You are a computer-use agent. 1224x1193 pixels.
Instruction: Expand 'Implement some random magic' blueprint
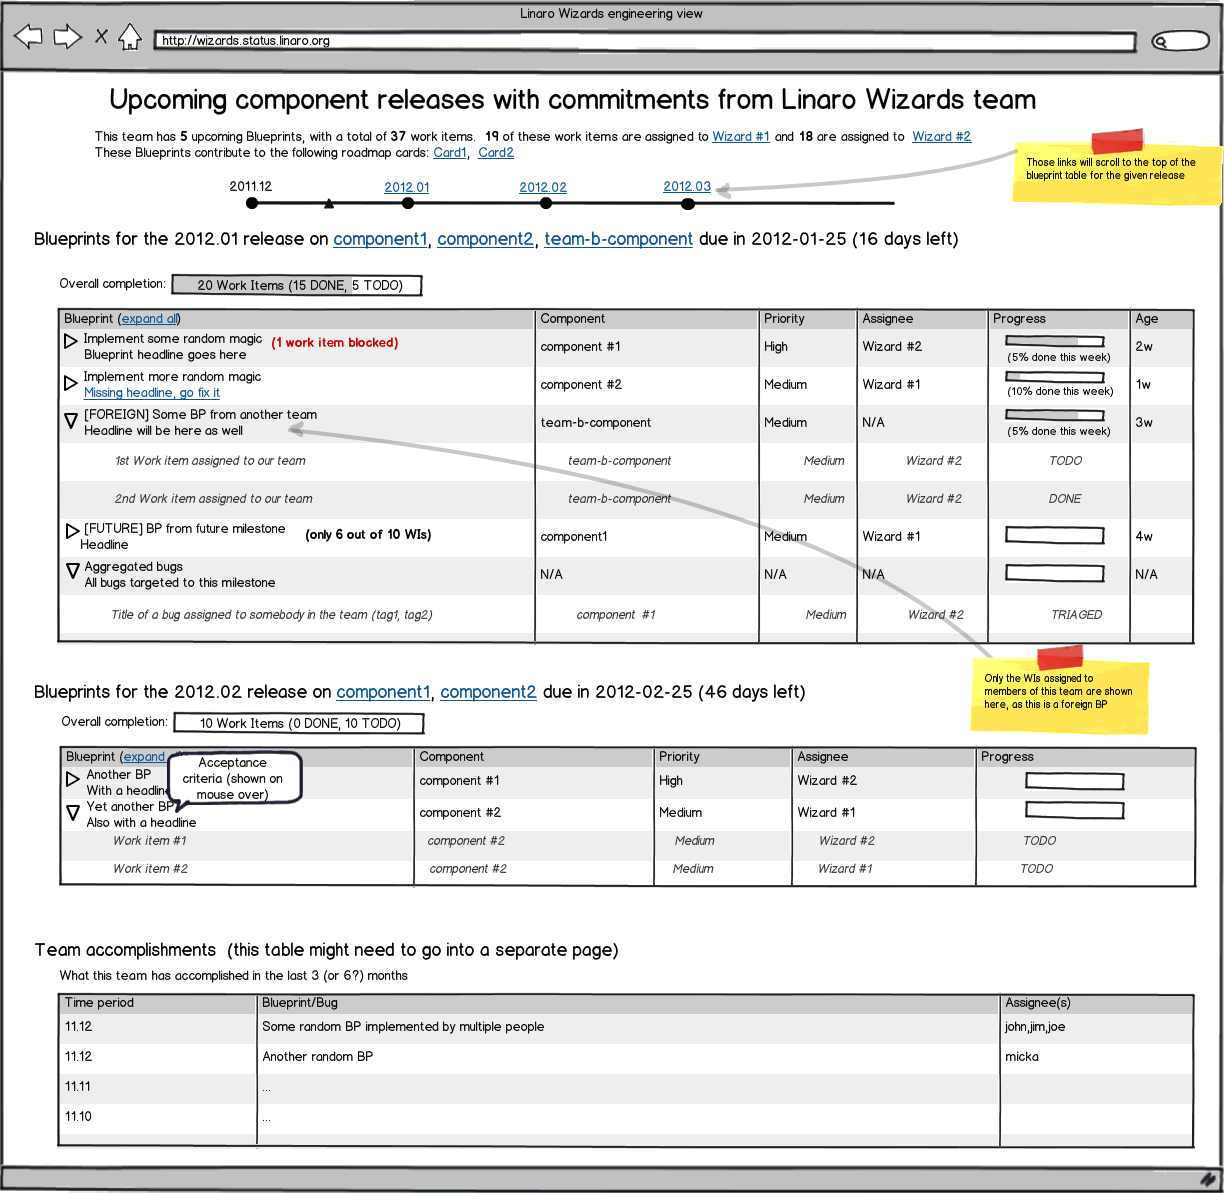(x=71, y=342)
